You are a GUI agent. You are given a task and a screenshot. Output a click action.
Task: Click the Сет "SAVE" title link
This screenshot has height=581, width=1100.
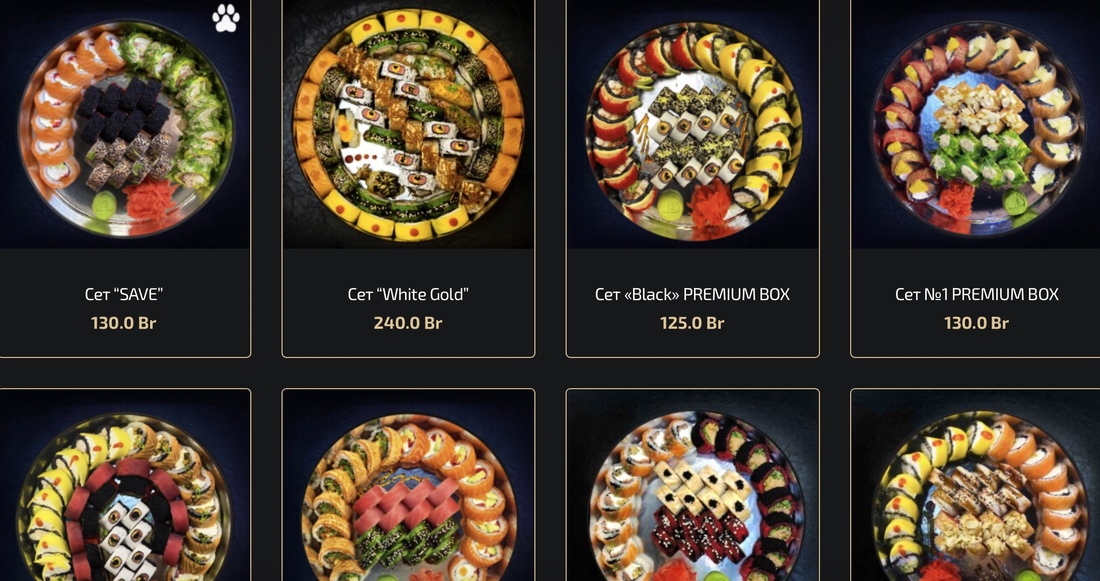tap(123, 294)
